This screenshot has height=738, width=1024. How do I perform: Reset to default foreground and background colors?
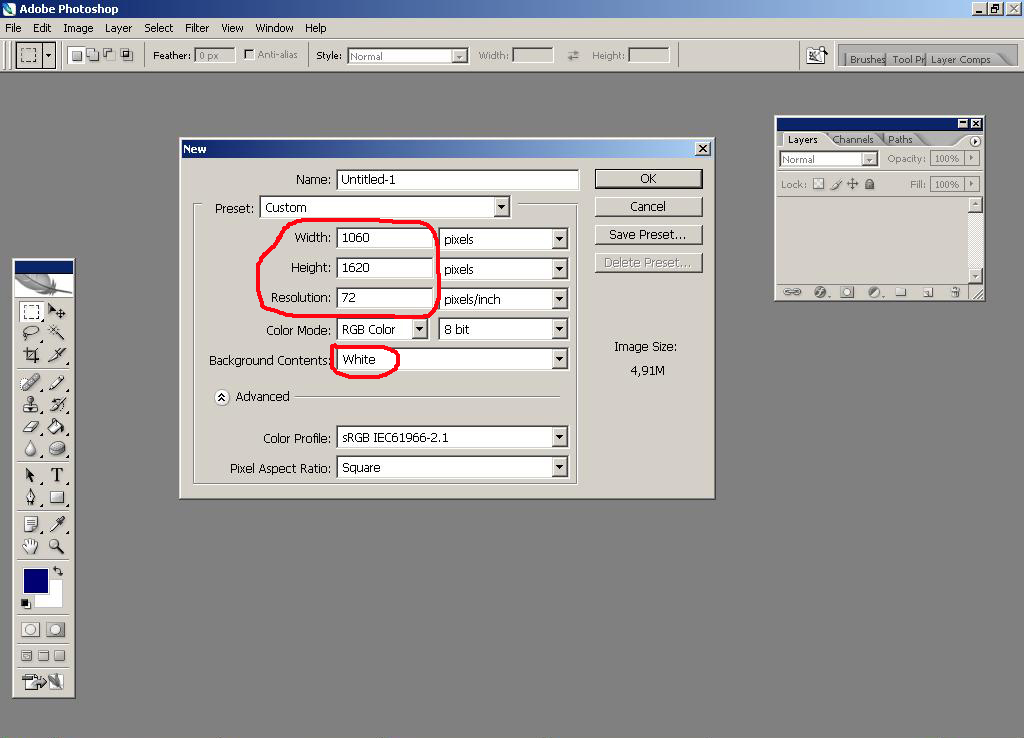tap(25, 603)
